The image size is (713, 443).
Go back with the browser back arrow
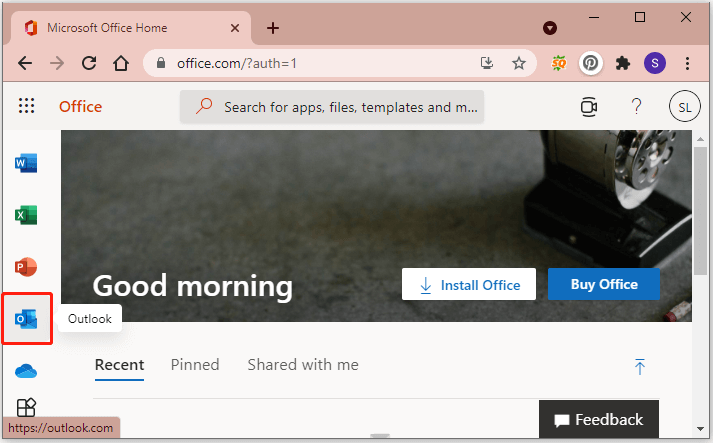coord(25,63)
